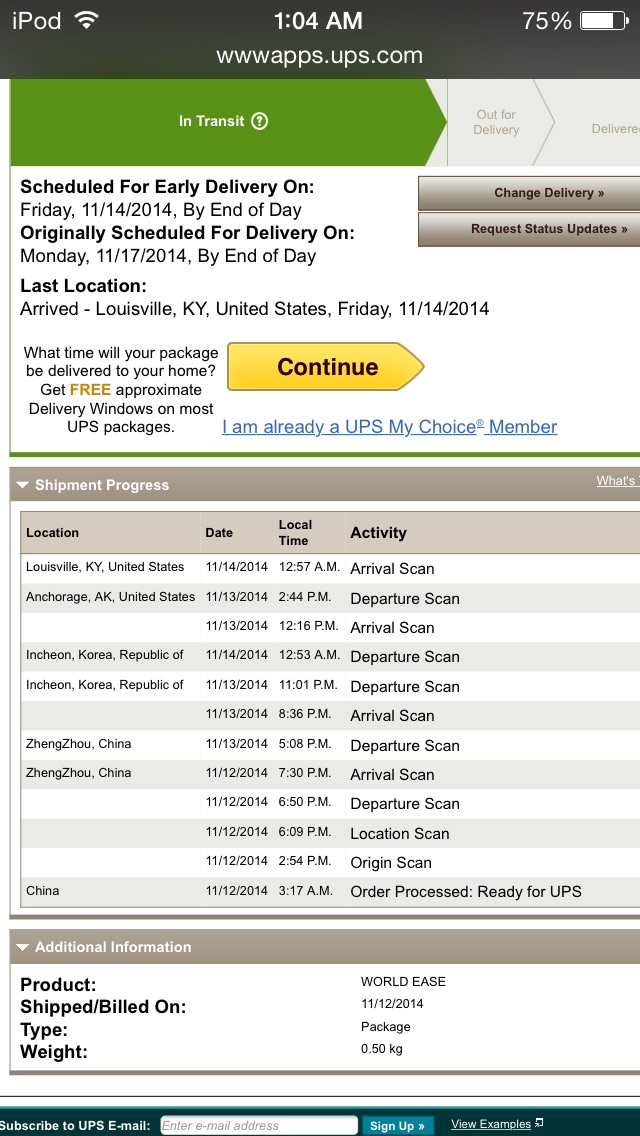The image size is (640, 1136).
Task: Tap the Wi-Fi status icon
Action: [x=87, y=21]
